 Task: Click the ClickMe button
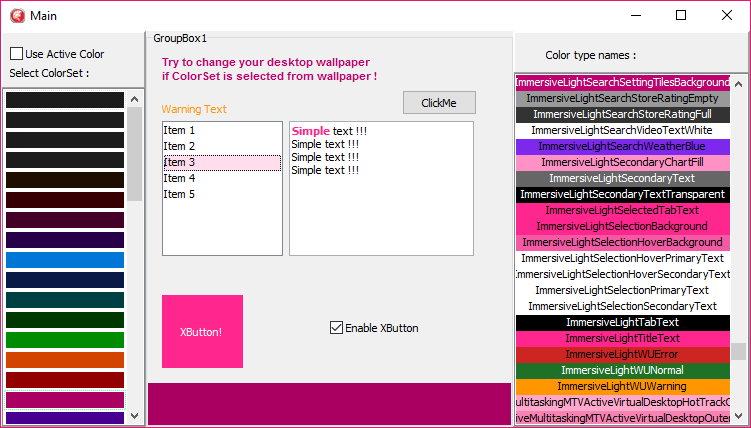coord(439,102)
